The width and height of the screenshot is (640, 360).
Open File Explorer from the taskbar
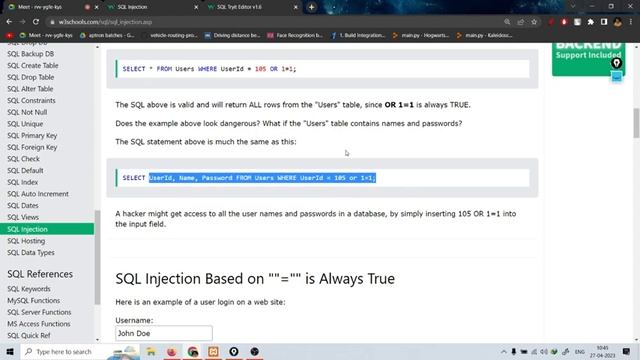[x=151, y=351]
